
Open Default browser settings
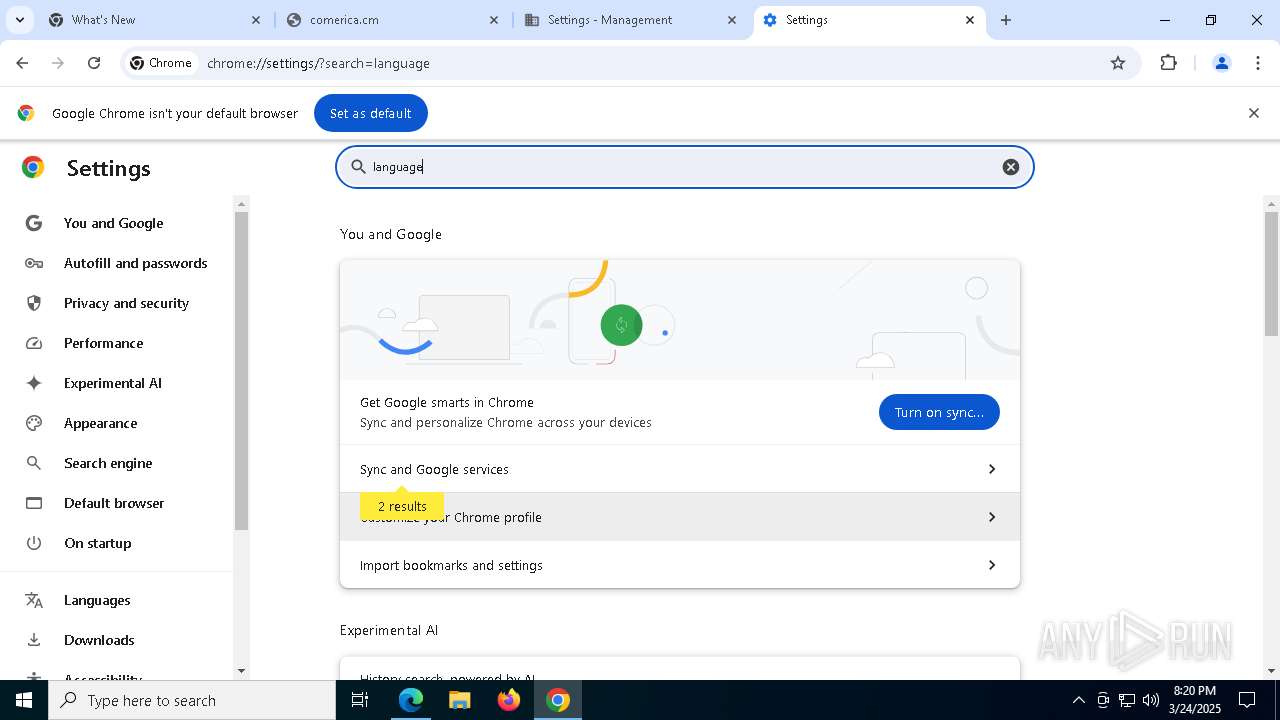(x=114, y=503)
